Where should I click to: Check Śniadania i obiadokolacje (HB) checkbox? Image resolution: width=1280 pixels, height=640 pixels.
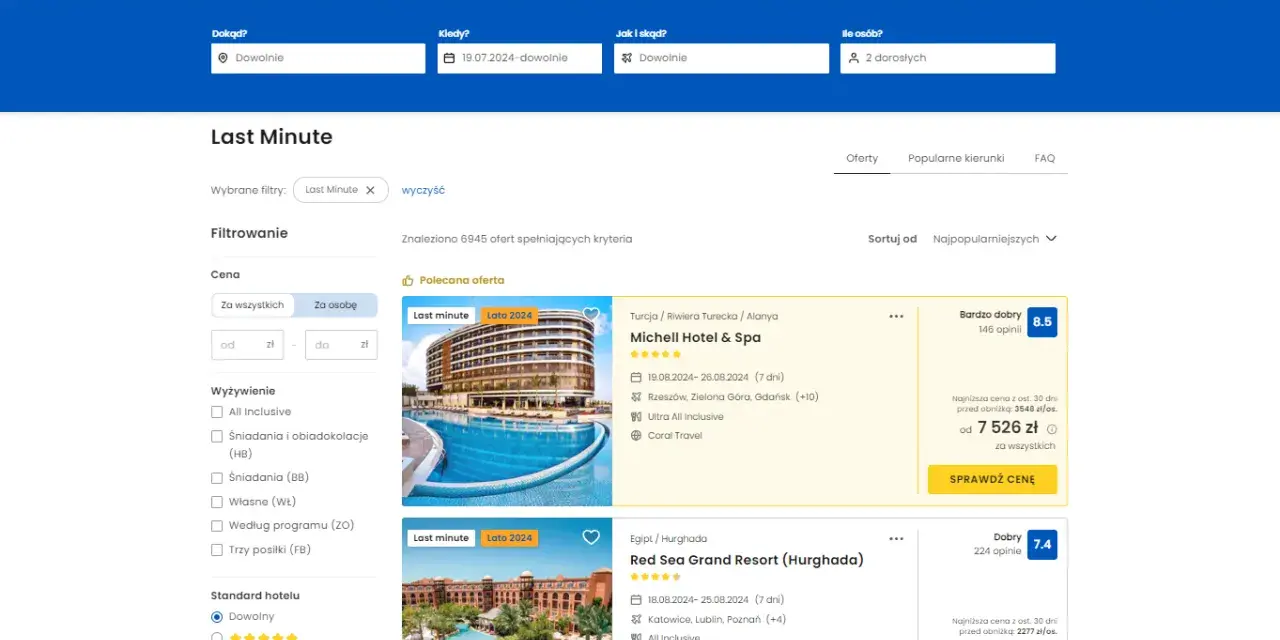217,436
